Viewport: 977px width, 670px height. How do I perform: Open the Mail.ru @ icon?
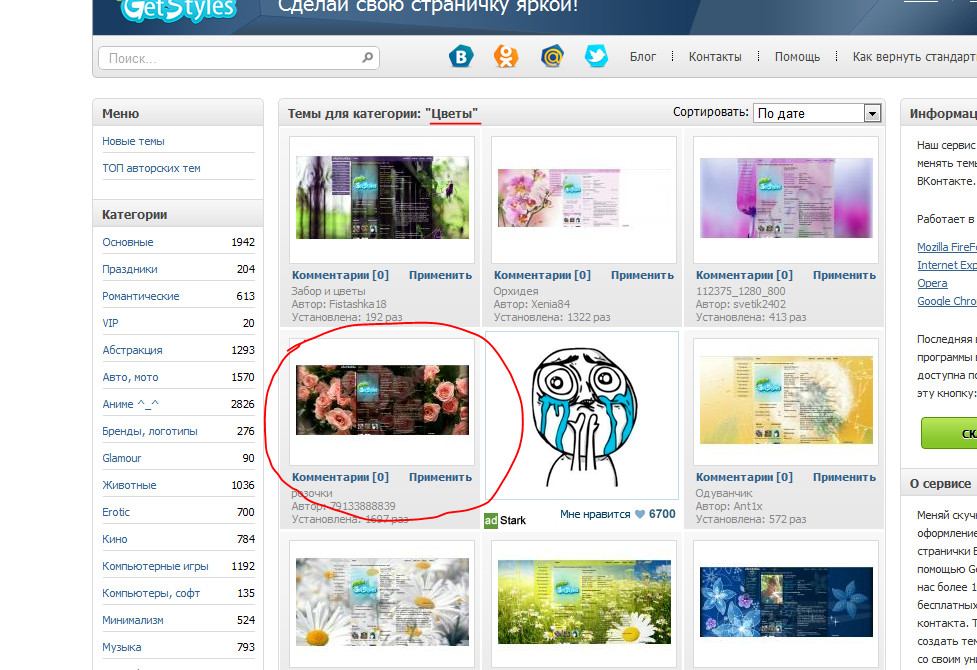tap(552, 57)
